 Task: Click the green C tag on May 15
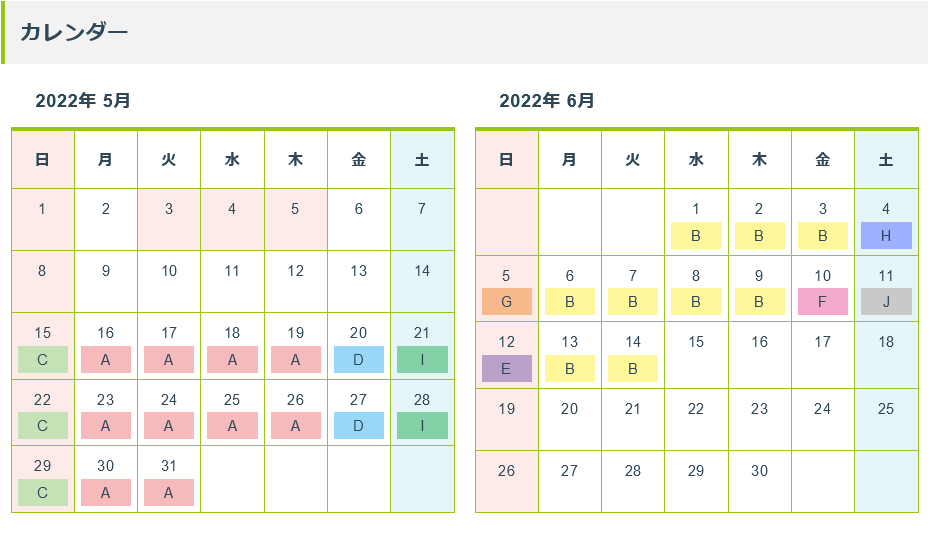[43, 359]
